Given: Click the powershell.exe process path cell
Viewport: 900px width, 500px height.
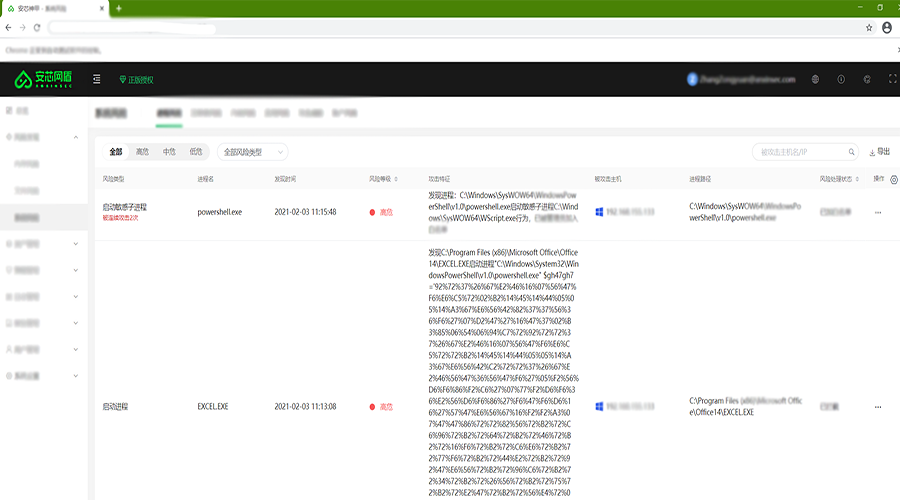Looking at the screenshot, I should coord(745,212).
